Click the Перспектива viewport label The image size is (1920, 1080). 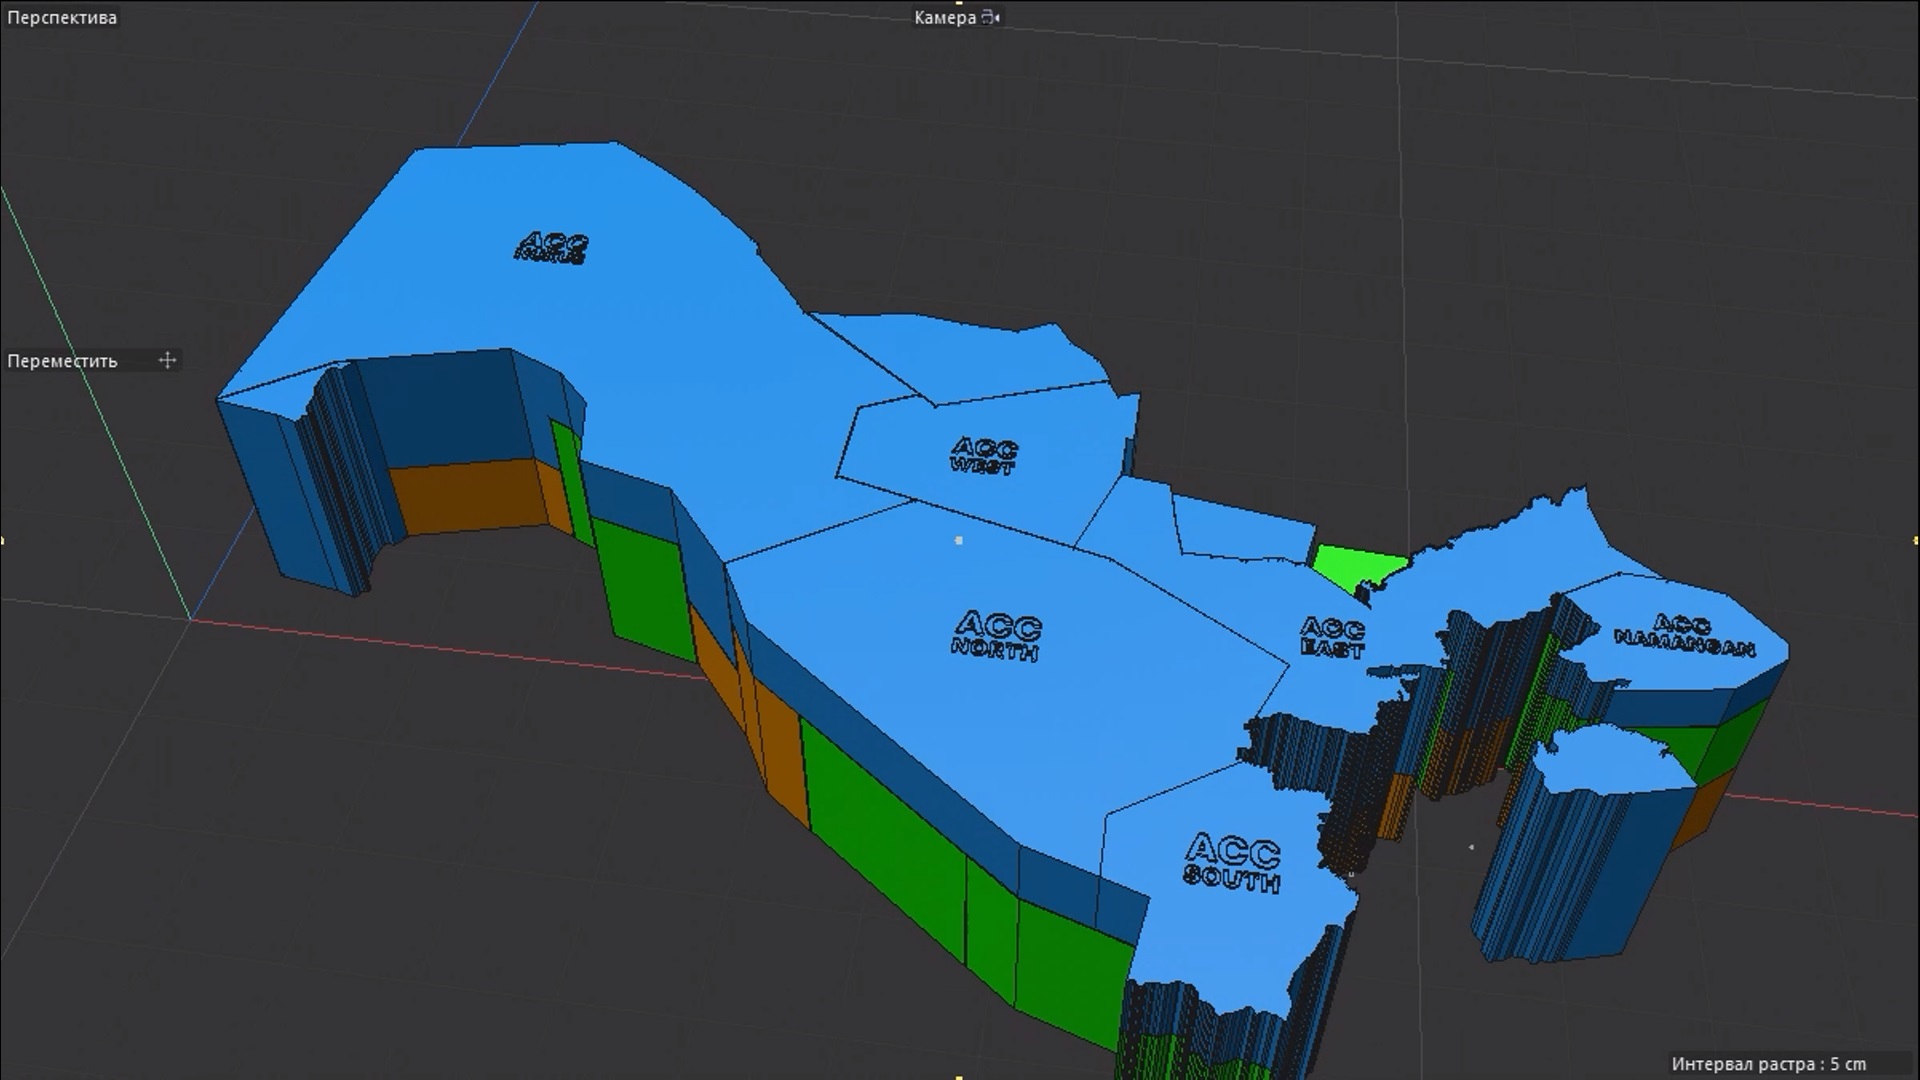point(62,17)
